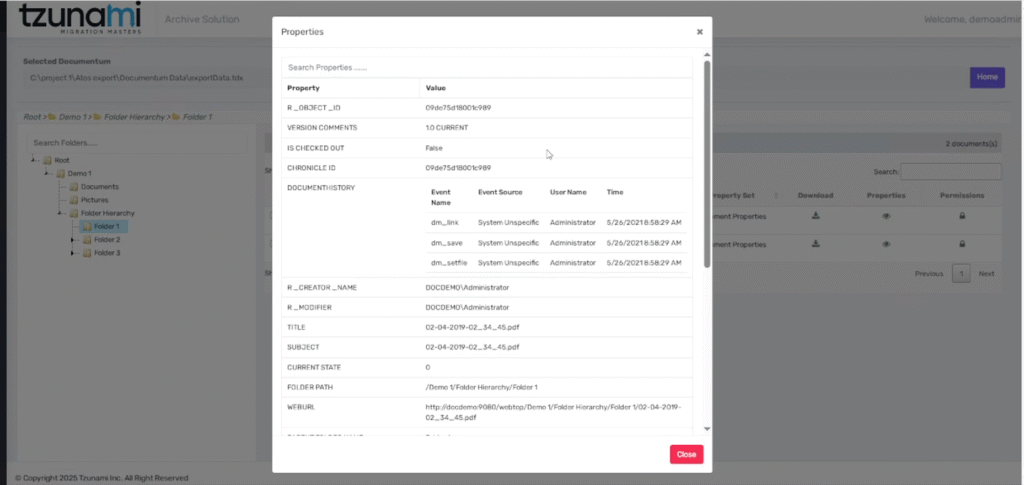Expand Folder 2 in the folder tree
1024x485 pixels.
(72, 240)
